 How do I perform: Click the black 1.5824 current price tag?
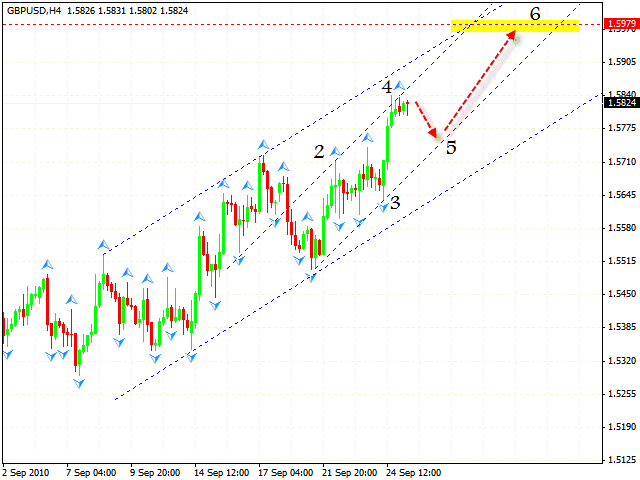click(x=622, y=102)
